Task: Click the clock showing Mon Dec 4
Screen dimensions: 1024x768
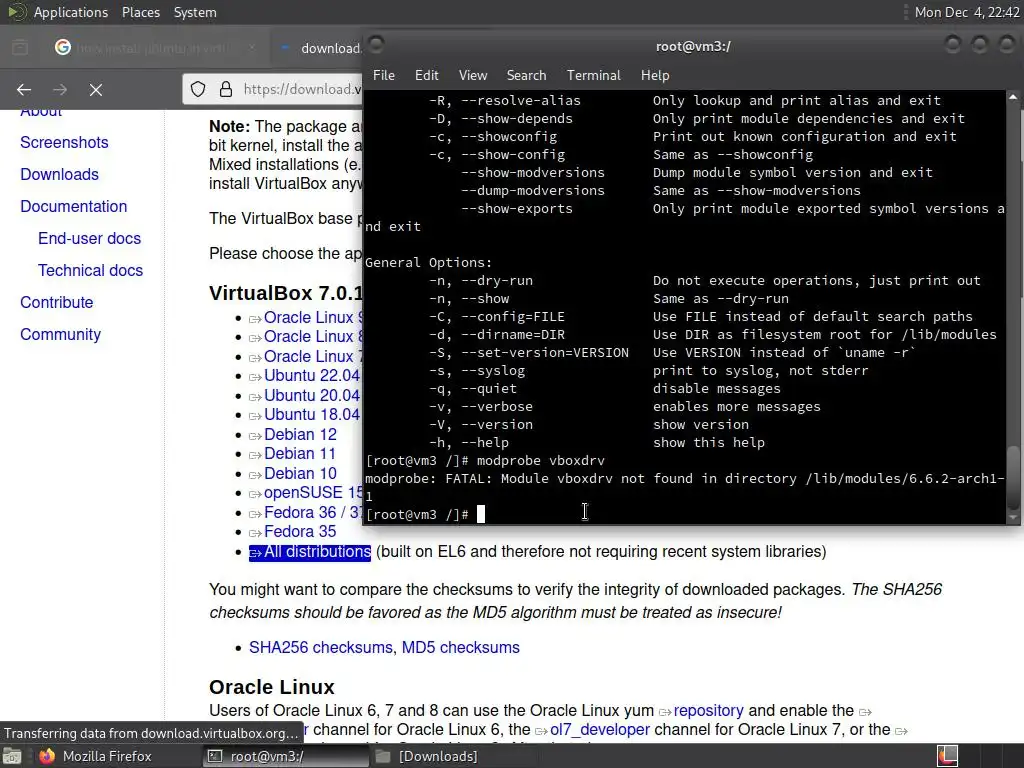Action: (967, 12)
